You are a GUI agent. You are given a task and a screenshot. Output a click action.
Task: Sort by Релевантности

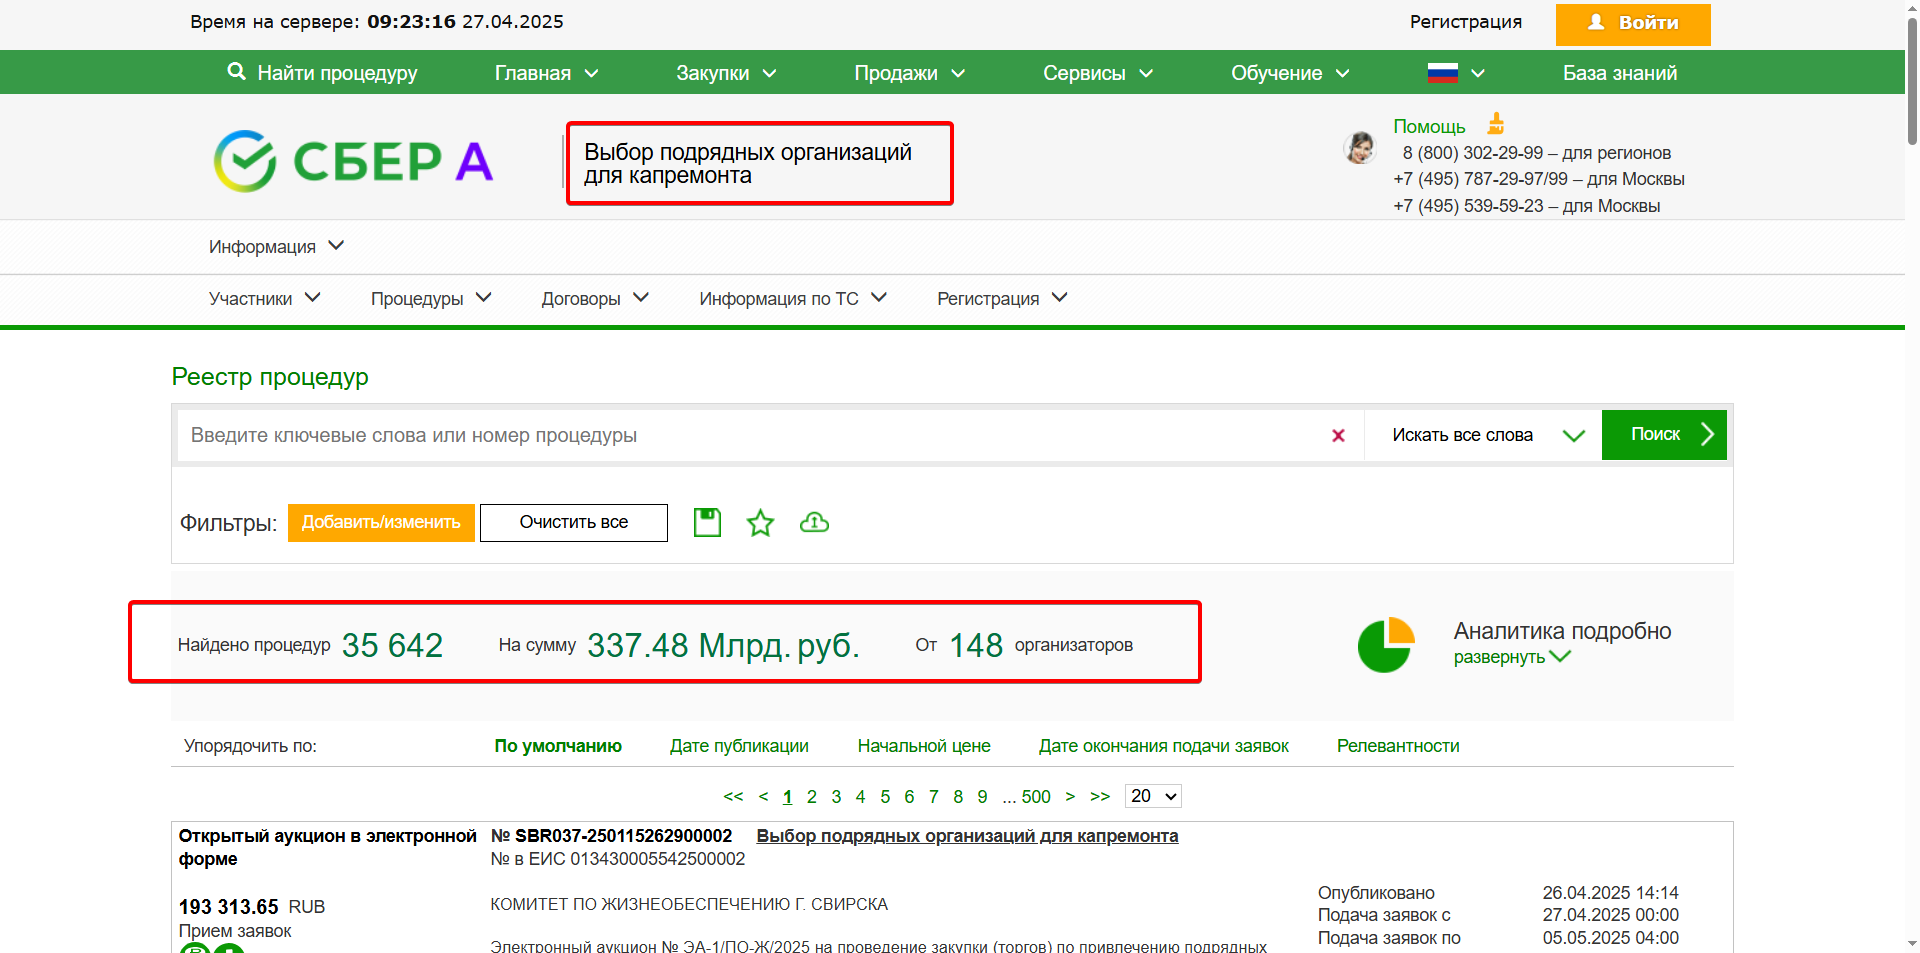coord(1398,746)
